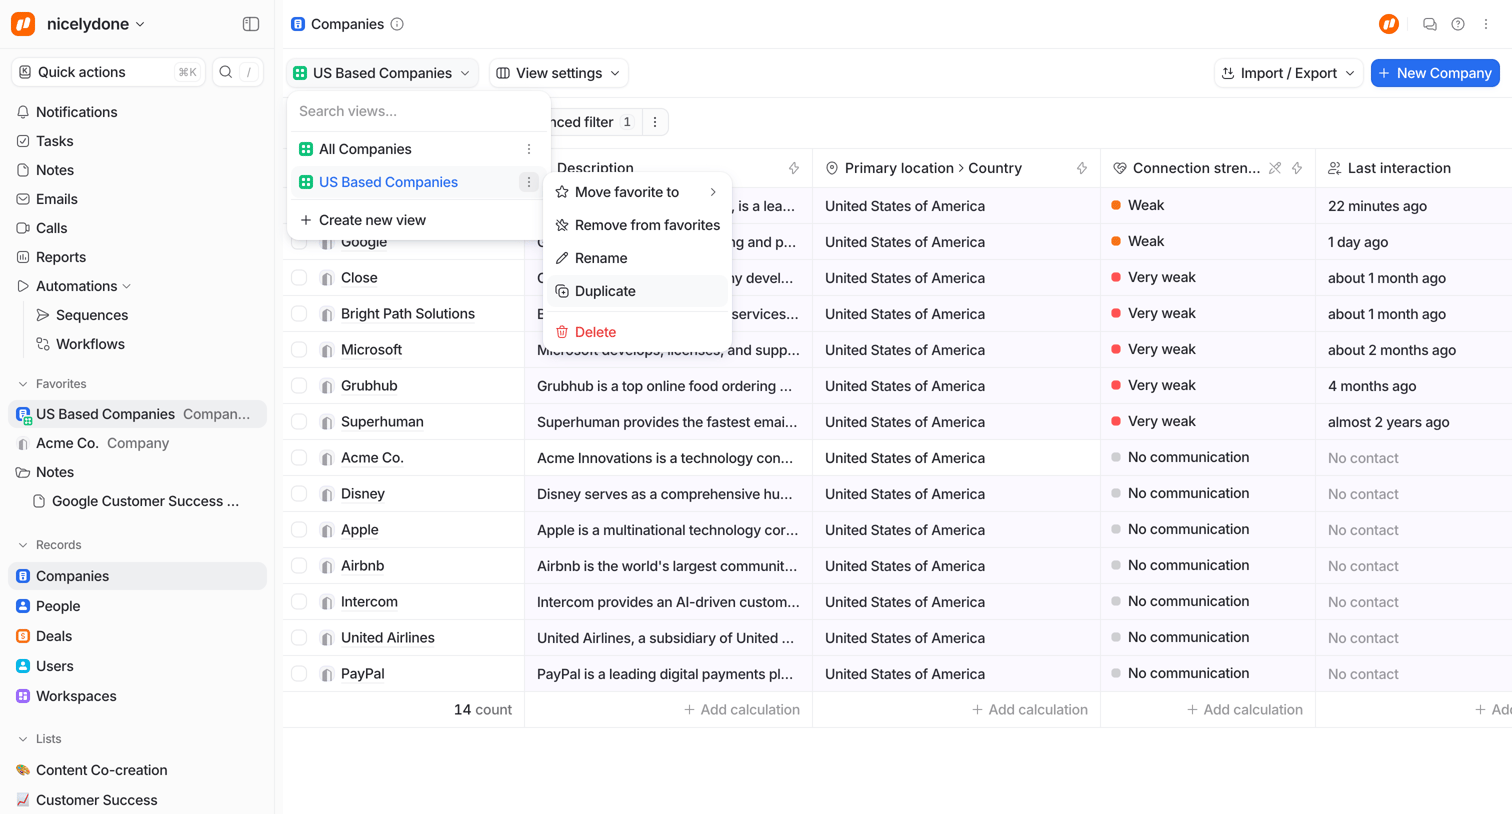Choose Remove from favorites in context menu
1512x814 pixels.
(x=637, y=225)
